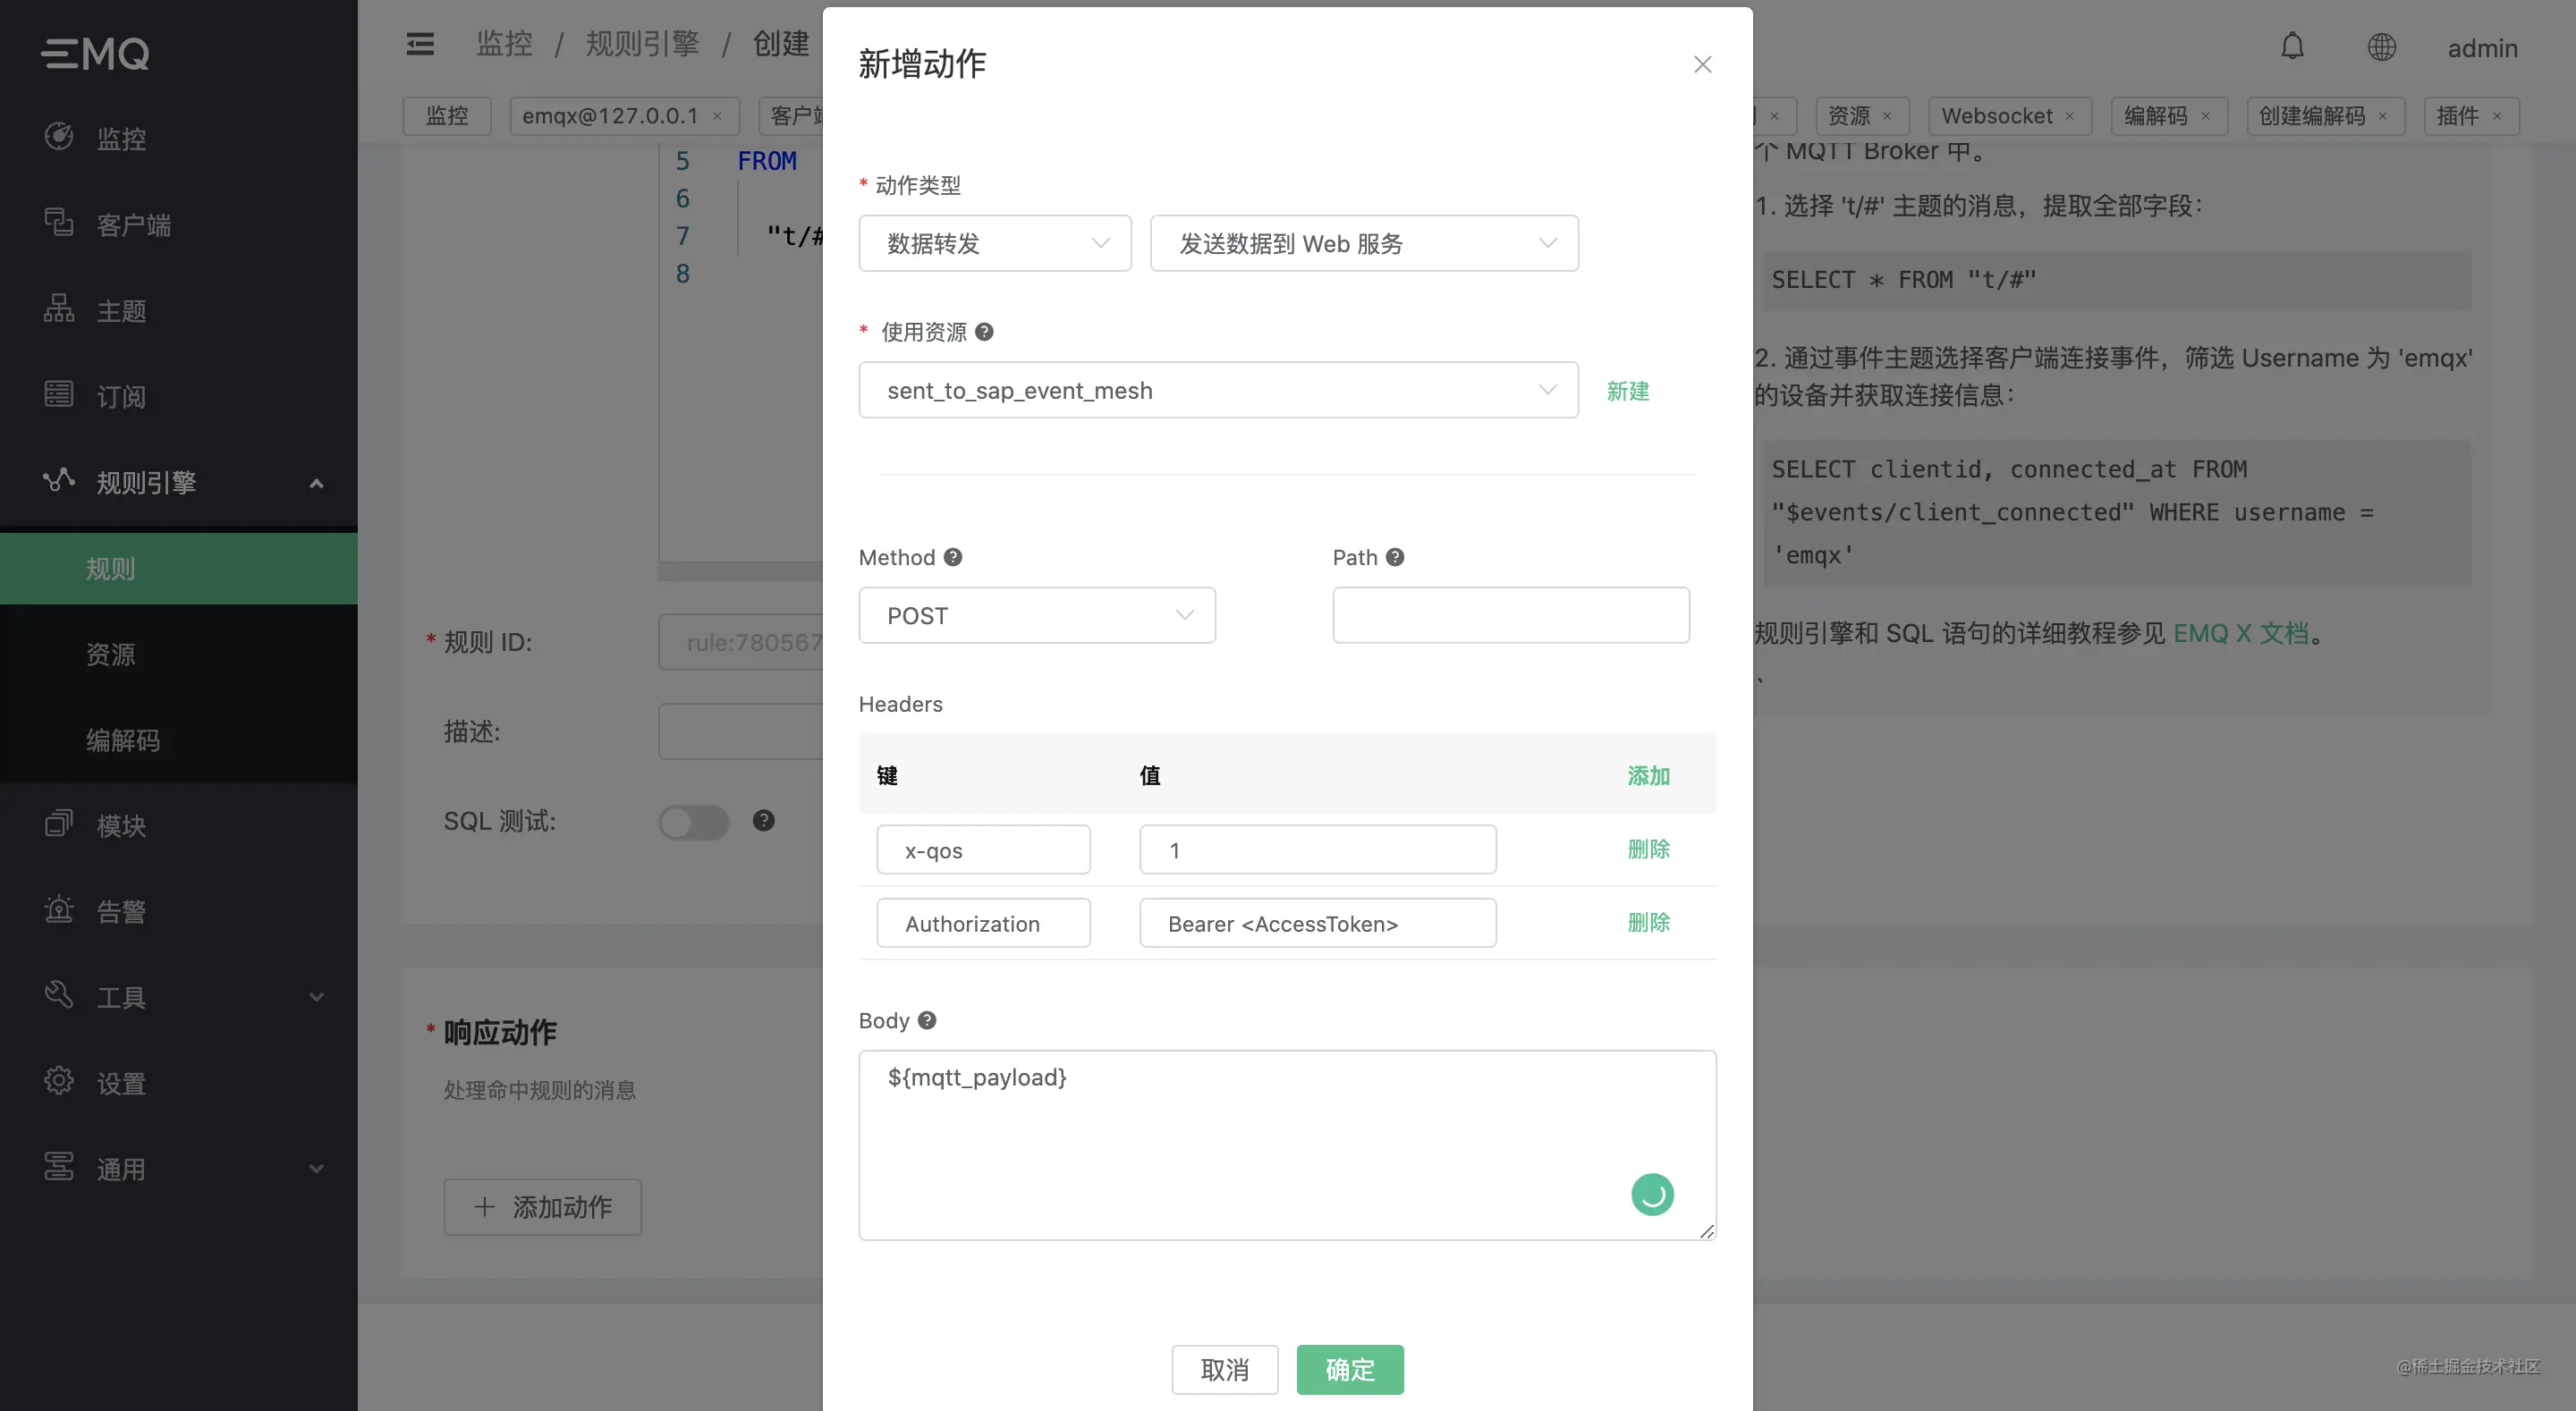Viewport: 2576px width, 1411px height.
Task: Click the 通用 general icon in the sidebar
Action: [x=59, y=1167]
